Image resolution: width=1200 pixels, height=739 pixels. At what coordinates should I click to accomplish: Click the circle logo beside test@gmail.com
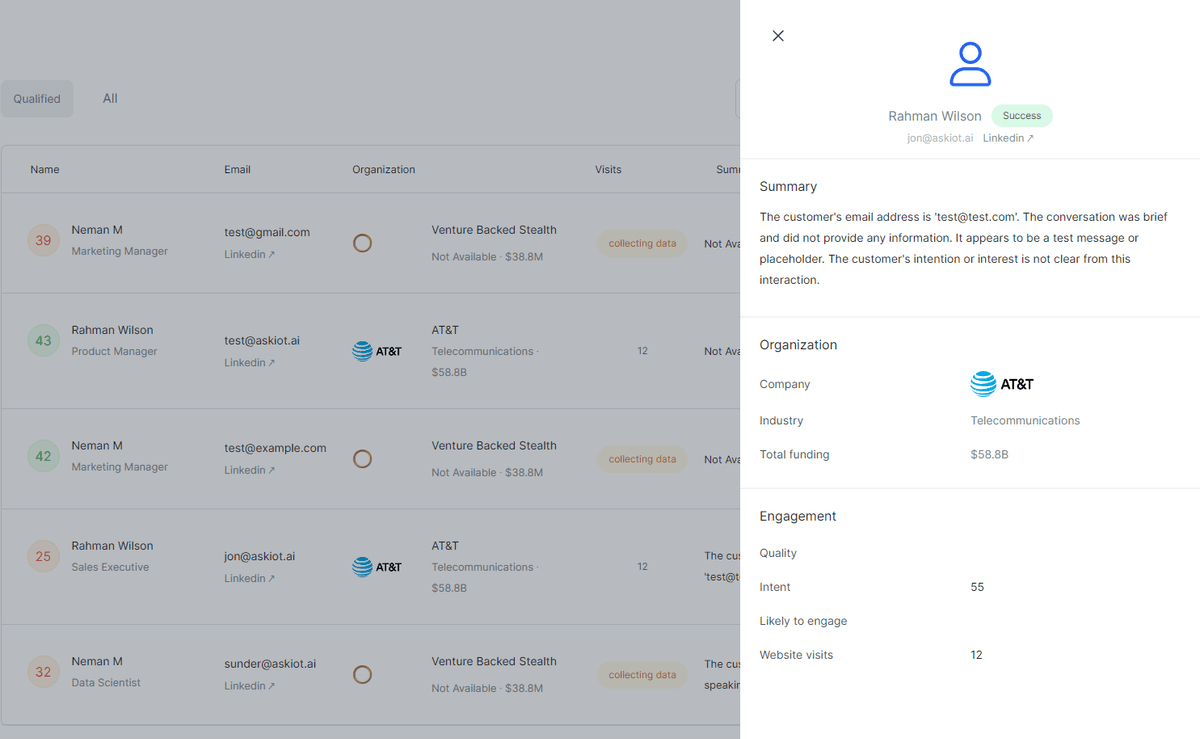click(x=362, y=243)
